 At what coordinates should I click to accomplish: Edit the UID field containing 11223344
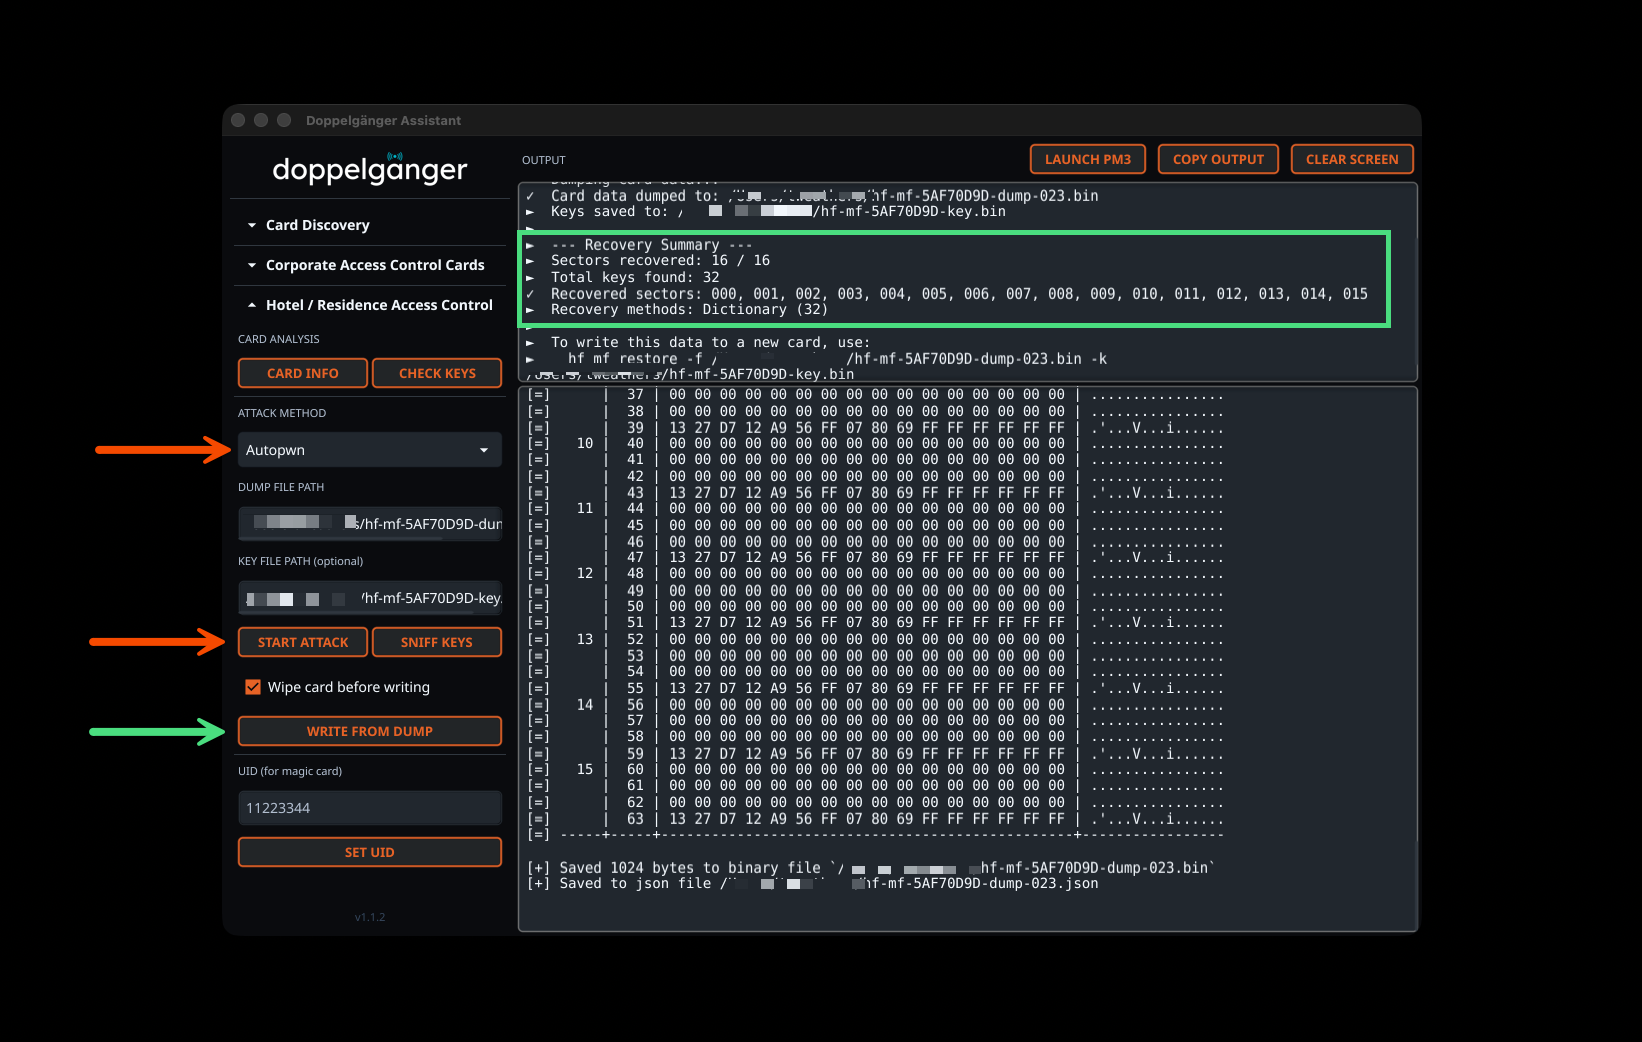[x=369, y=807]
